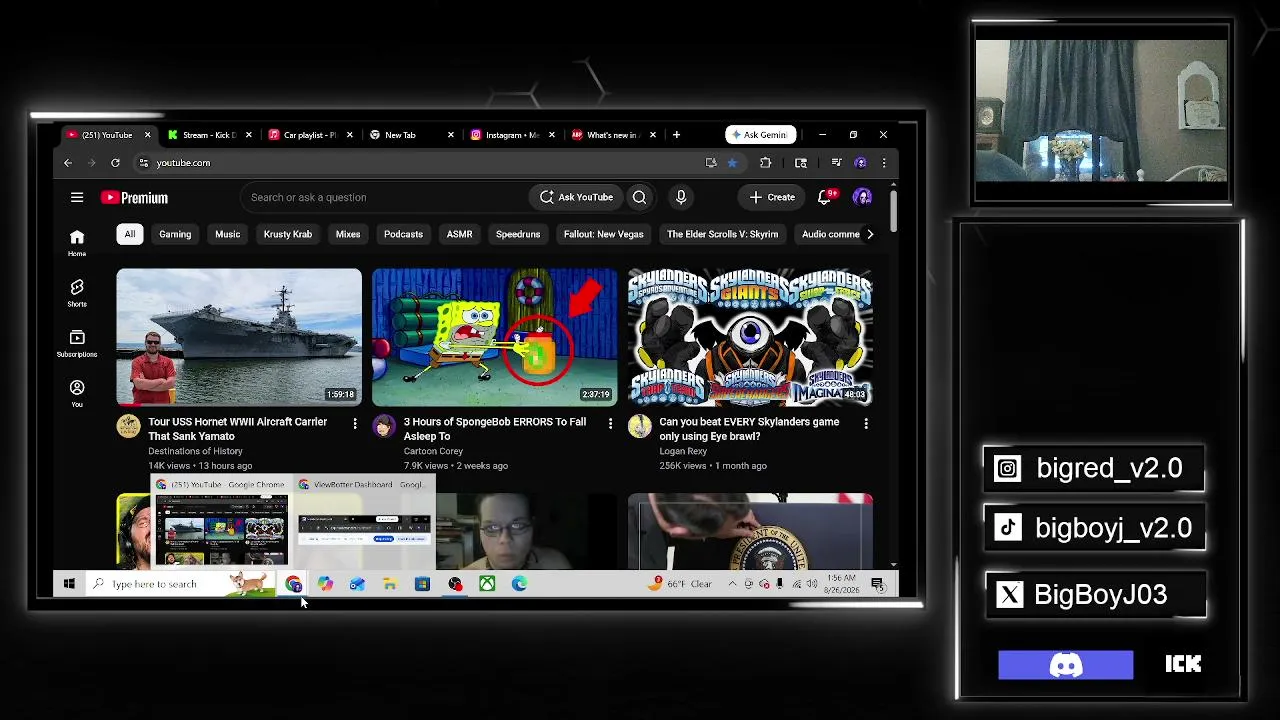Open the Destinations of History channel link

pyautogui.click(x=195, y=451)
